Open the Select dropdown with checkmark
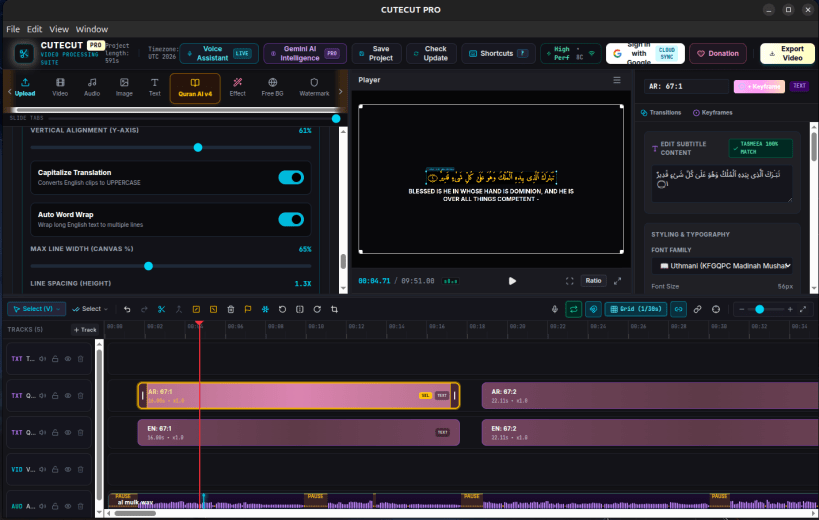This screenshot has height=520, width=819. coord(90,309)
